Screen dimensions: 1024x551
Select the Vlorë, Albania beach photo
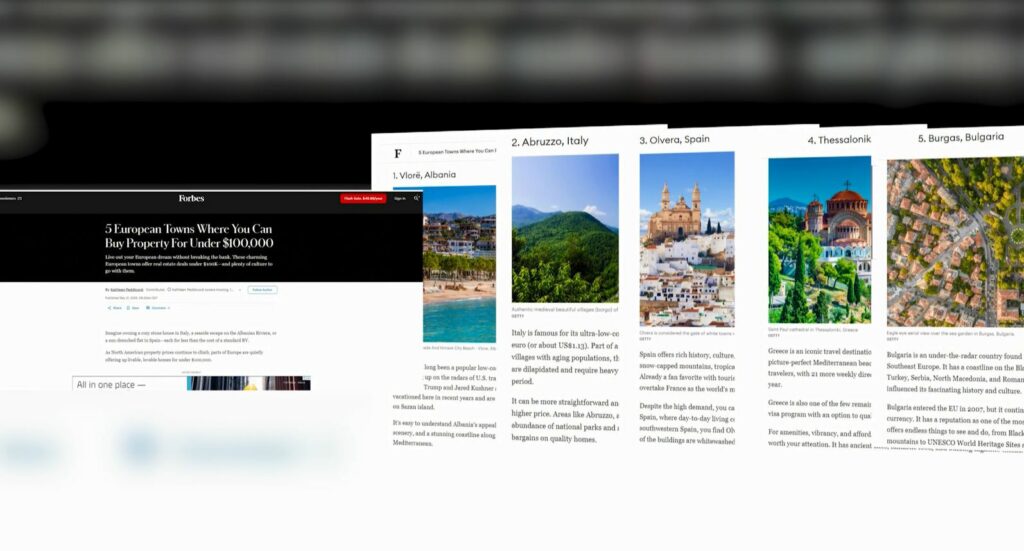click(459, 263)
